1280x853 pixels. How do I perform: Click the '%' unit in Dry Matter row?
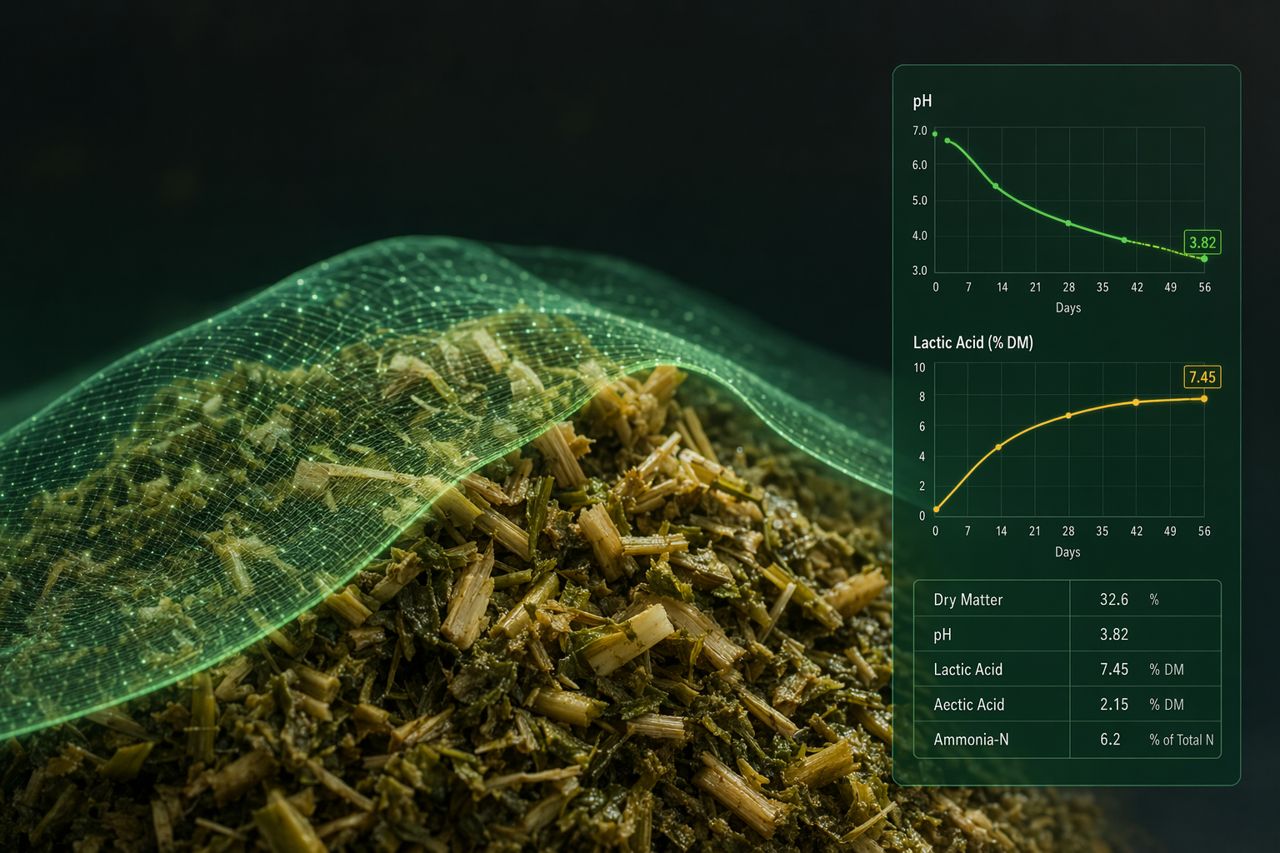(x=1154, y=599)
